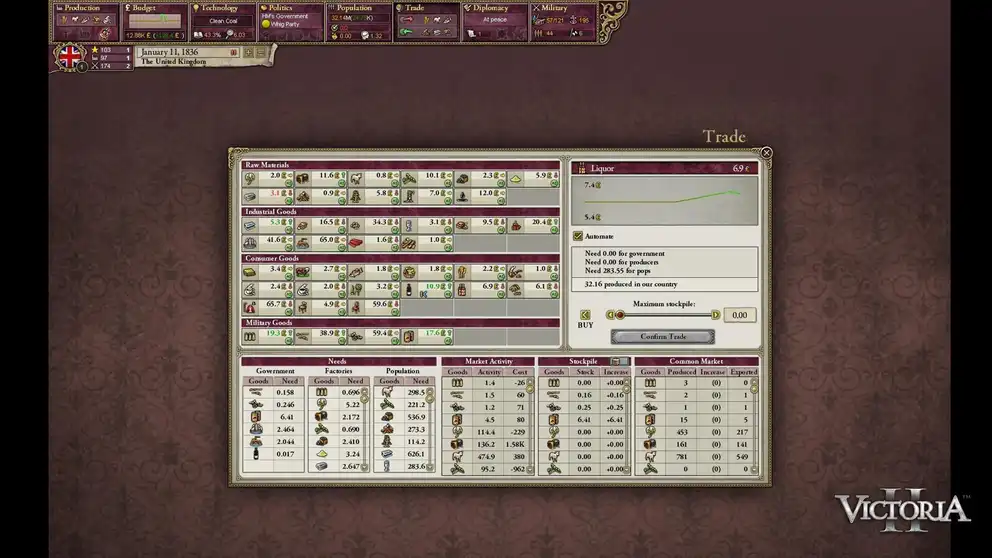Click the right arrow of stockpile slider
This screenshot has height=558, width=992.
point(715,315)
